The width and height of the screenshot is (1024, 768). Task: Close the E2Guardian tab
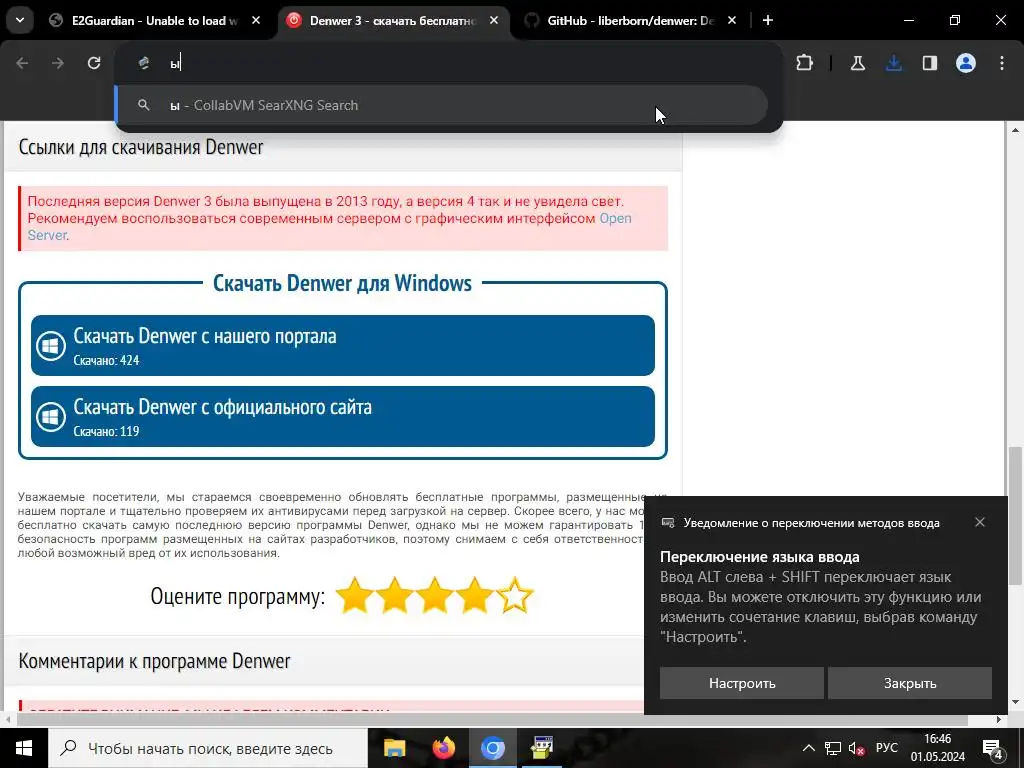(x=256, y=21)
